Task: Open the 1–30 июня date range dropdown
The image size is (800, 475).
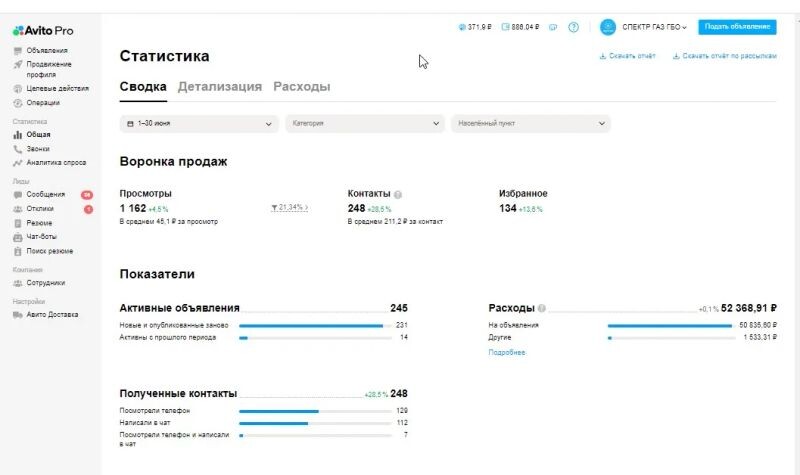Action: click(x=198, y=124)
